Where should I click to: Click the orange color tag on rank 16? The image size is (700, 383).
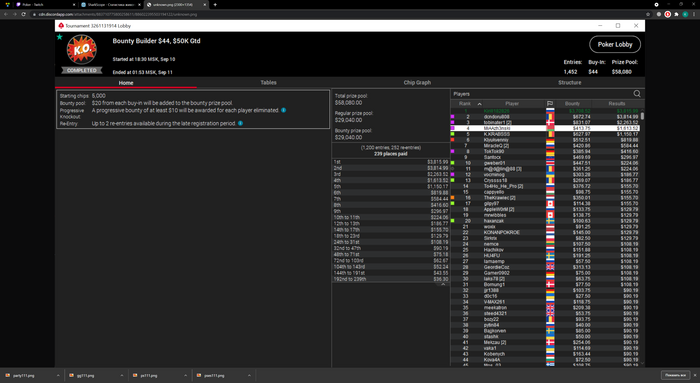453,198
